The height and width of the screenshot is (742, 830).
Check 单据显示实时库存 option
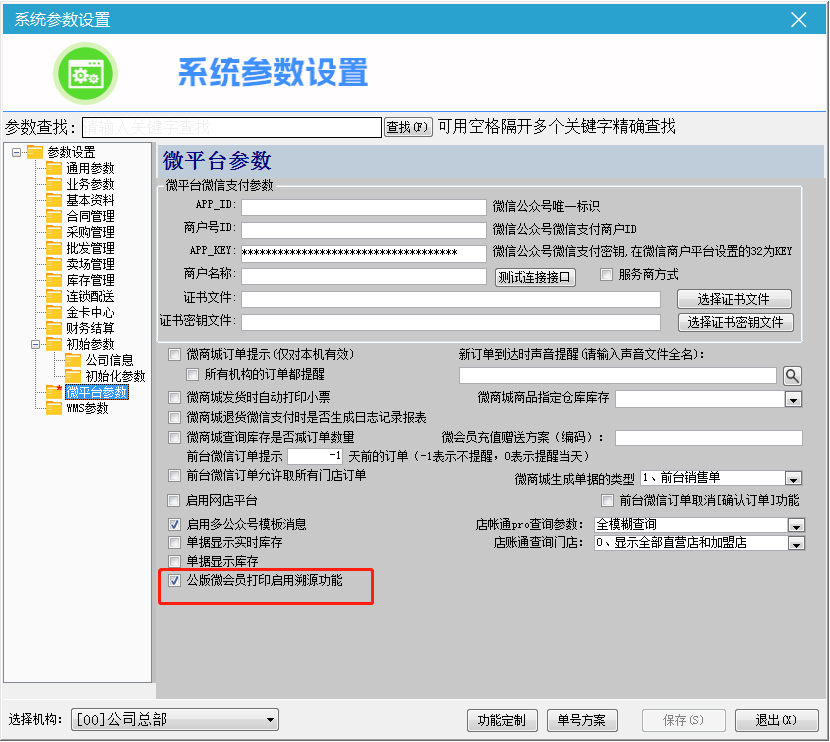174,542
